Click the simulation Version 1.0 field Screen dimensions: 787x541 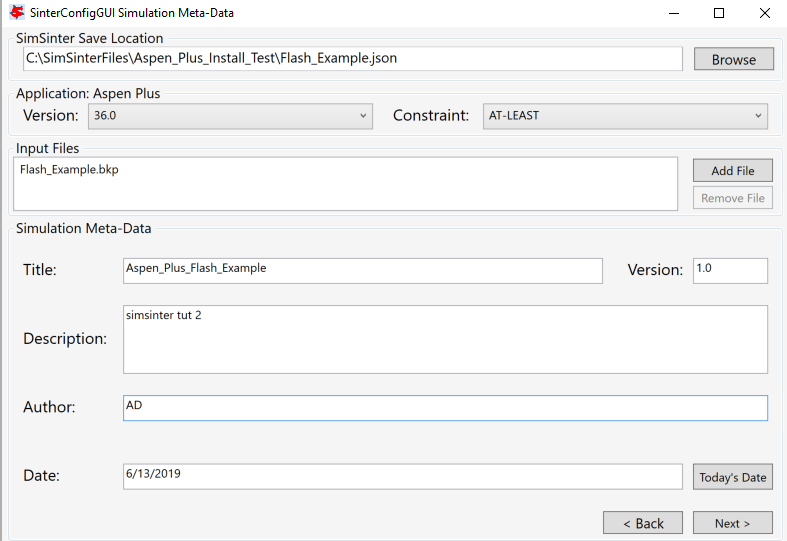tap(730, 270)
